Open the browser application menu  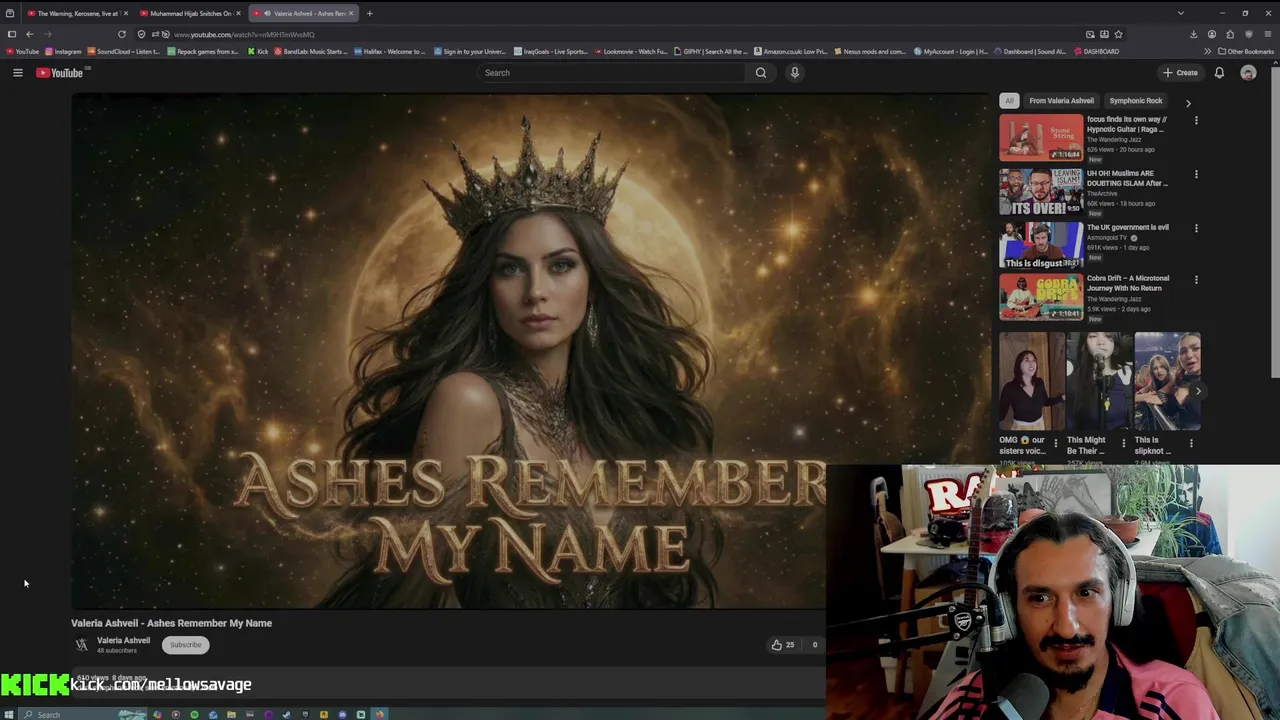1267,34
